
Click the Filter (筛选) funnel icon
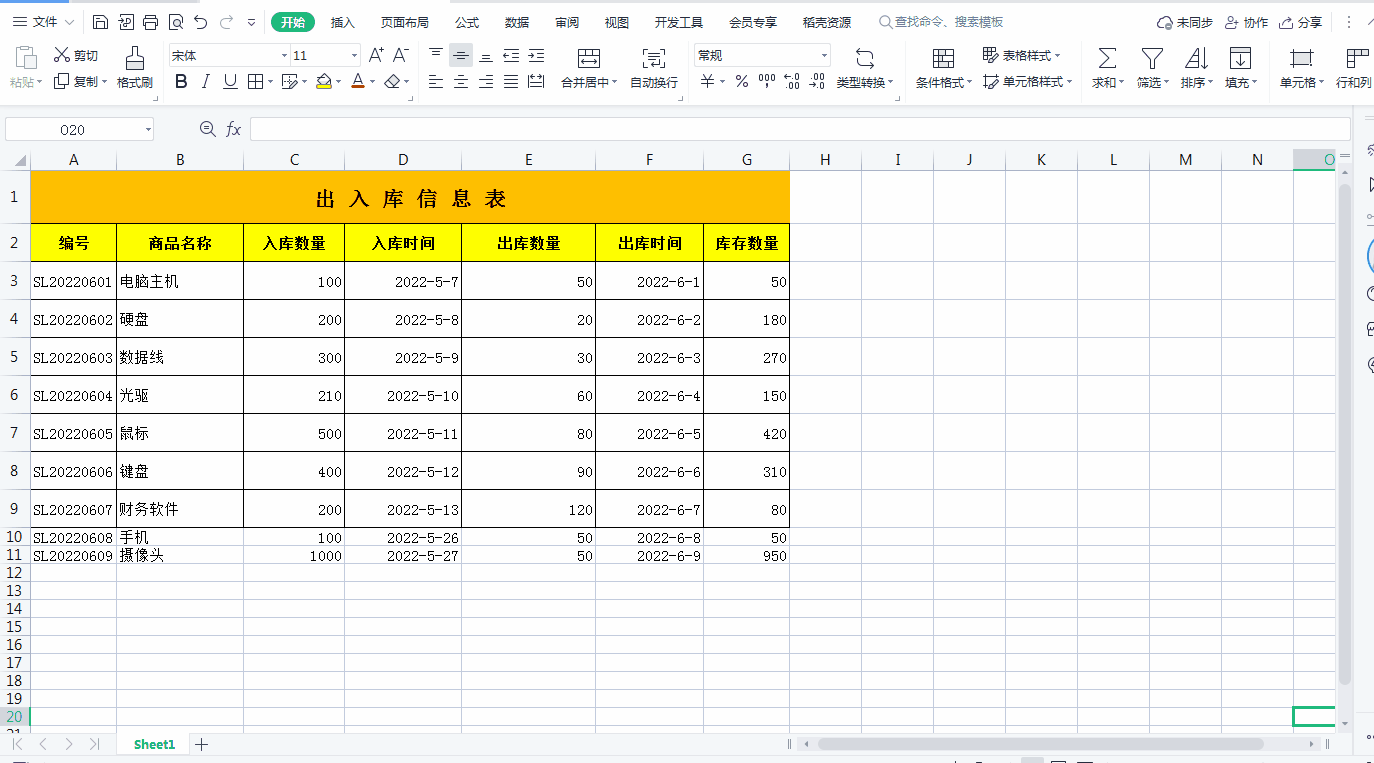click(x=1152, y=58)
